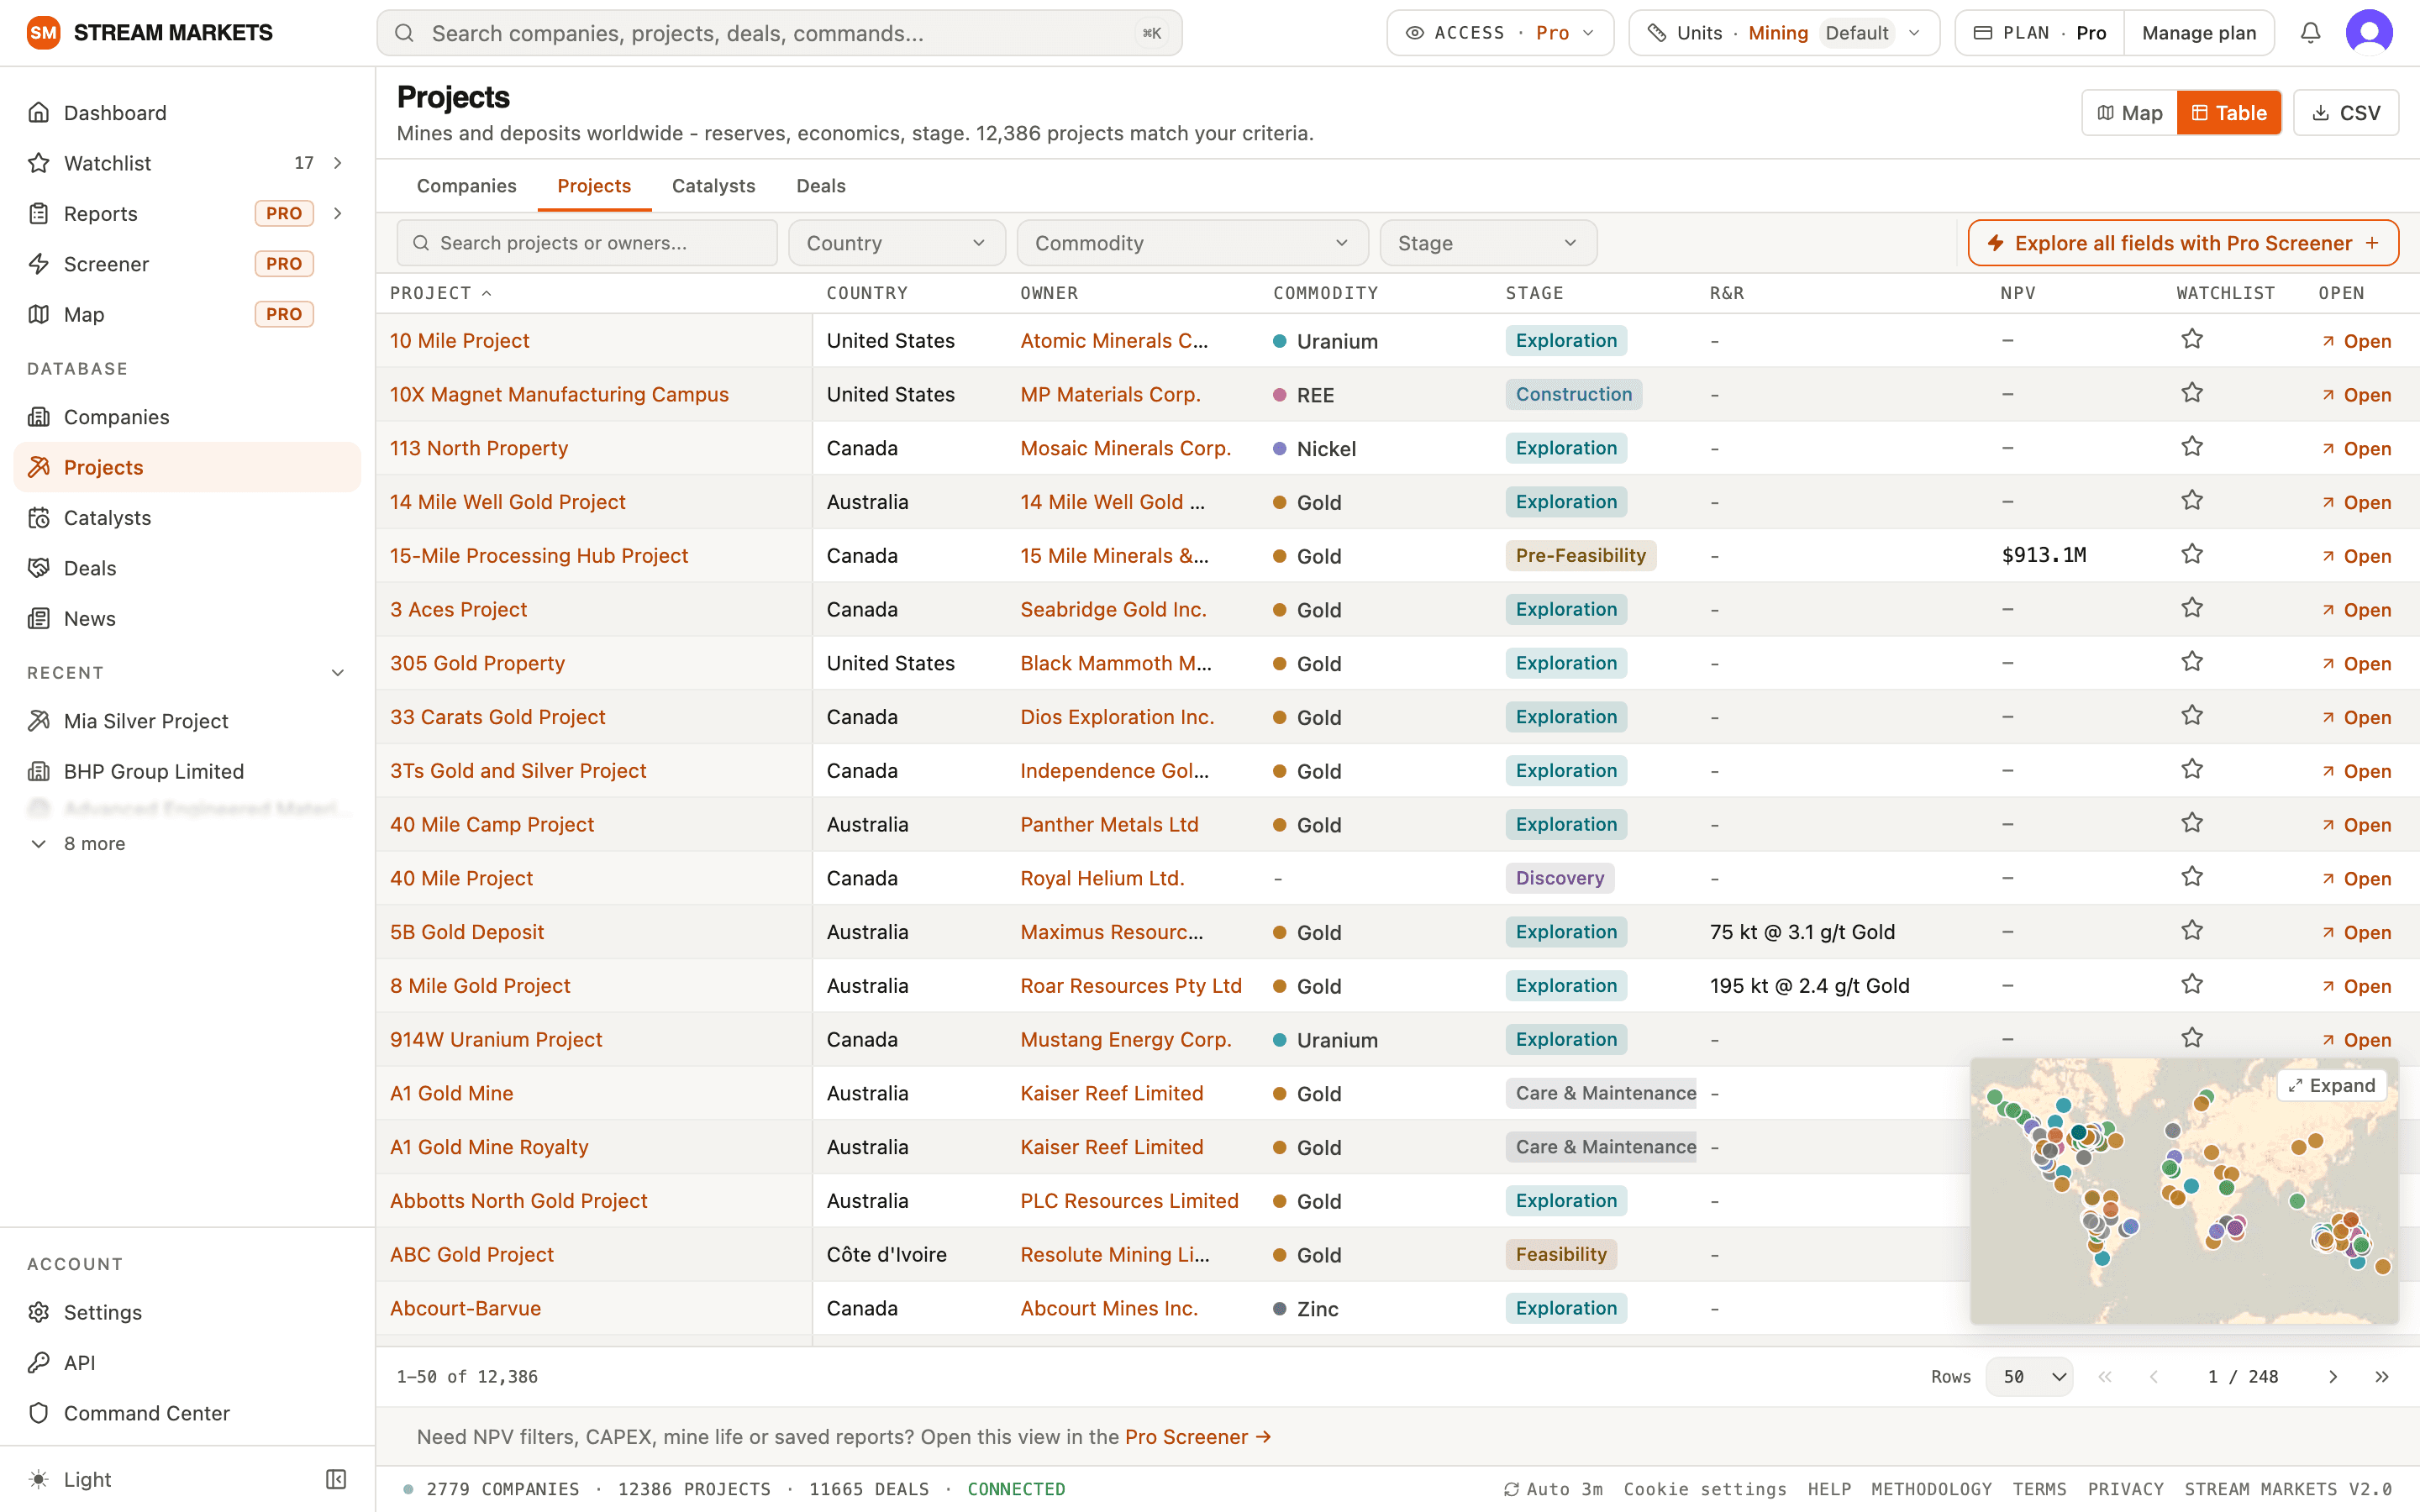Open owner Seabridge Gold Inc.
Viewport: 2420px width, 1512px height.
pyautogui.click(x=1113, y=609)
